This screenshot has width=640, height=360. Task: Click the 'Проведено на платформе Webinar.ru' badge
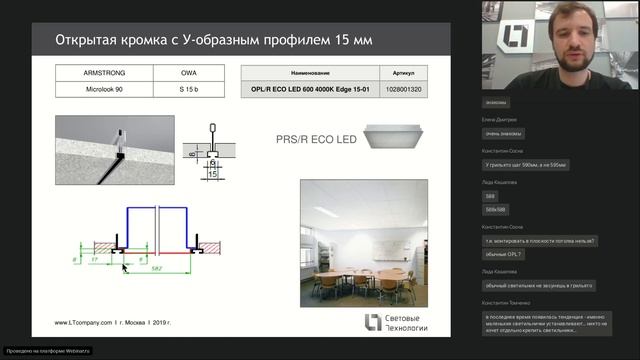pos(48,351)
